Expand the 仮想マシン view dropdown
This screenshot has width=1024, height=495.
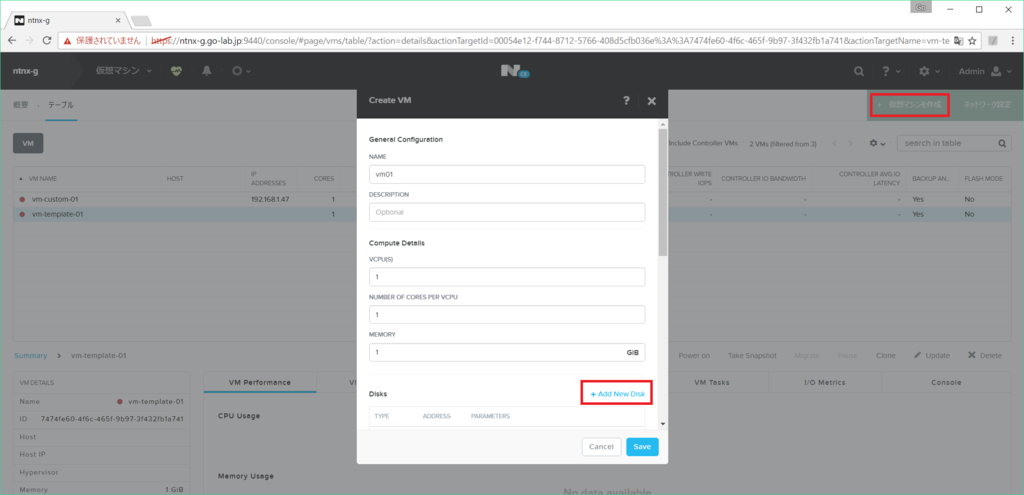123,71
